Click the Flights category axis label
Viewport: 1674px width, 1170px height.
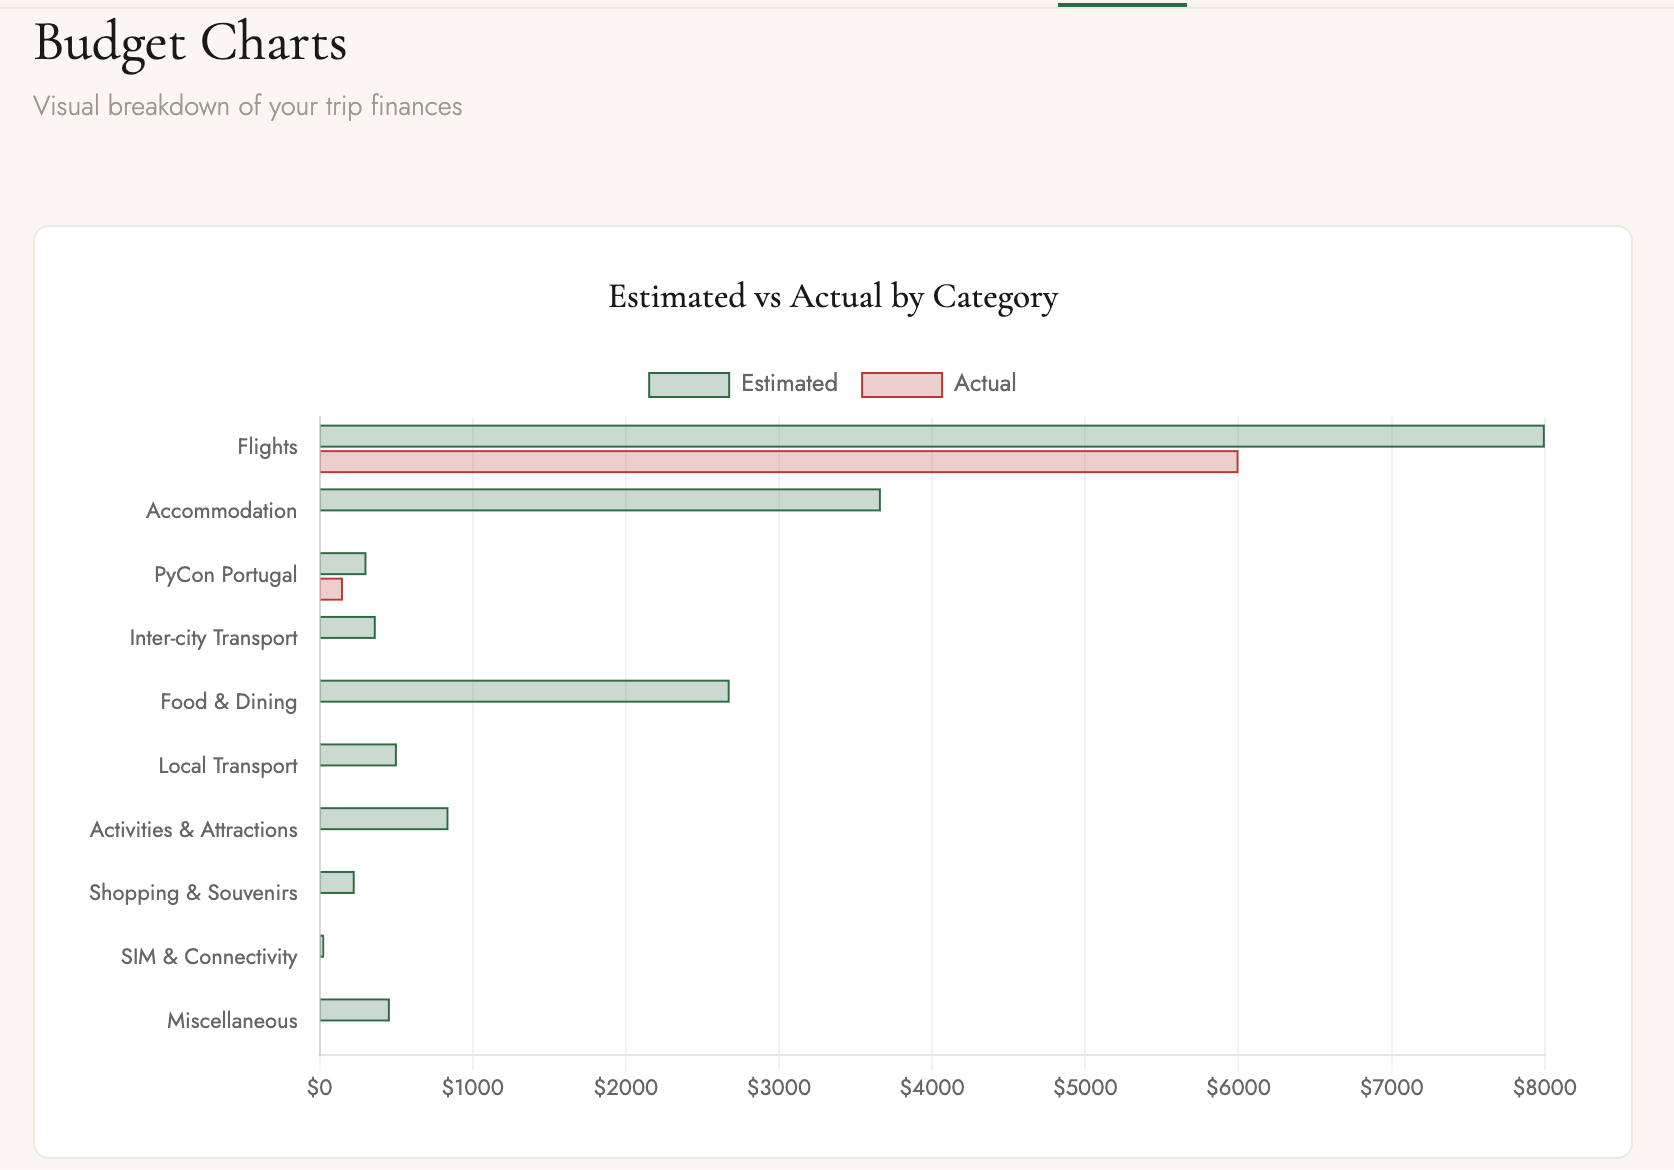coord(267,447)
